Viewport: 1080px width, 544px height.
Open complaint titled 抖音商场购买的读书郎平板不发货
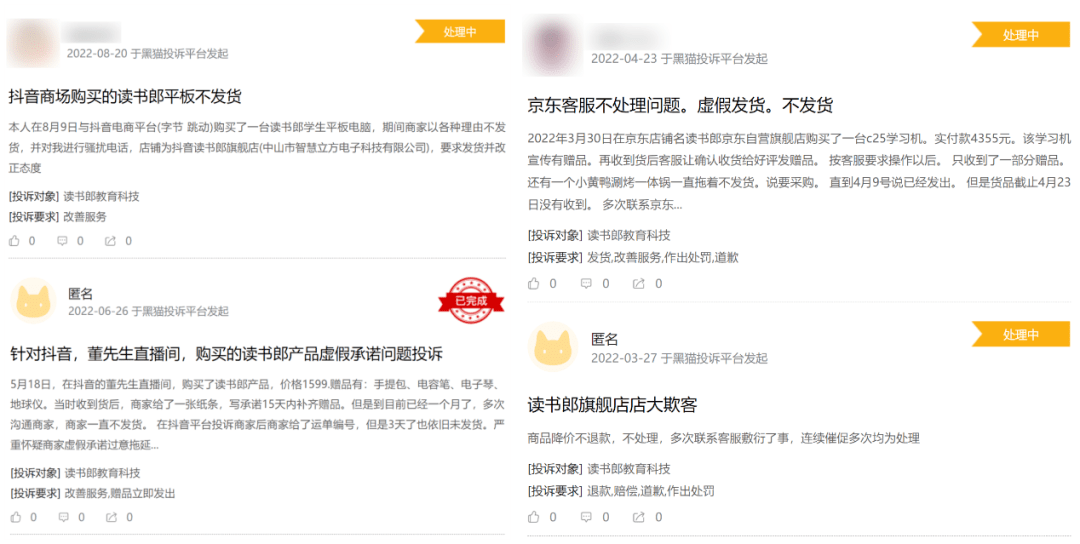tap(125, 96)
